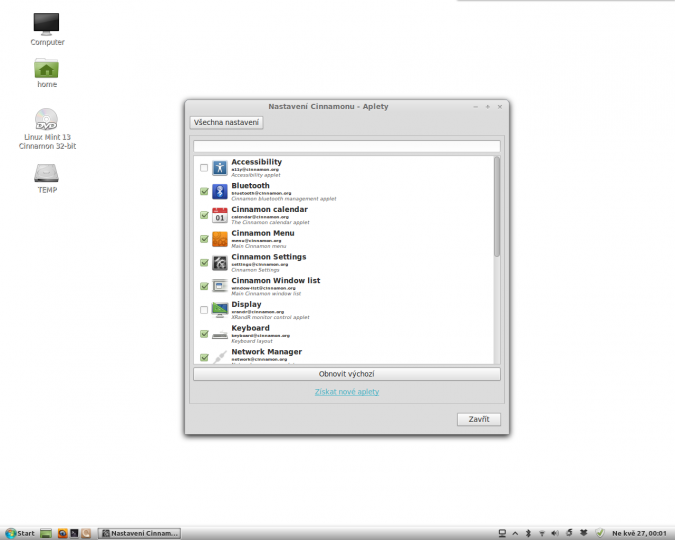
Task: Uncheck the Cinnamon Menu applet
Action: [x=204, y=239]
